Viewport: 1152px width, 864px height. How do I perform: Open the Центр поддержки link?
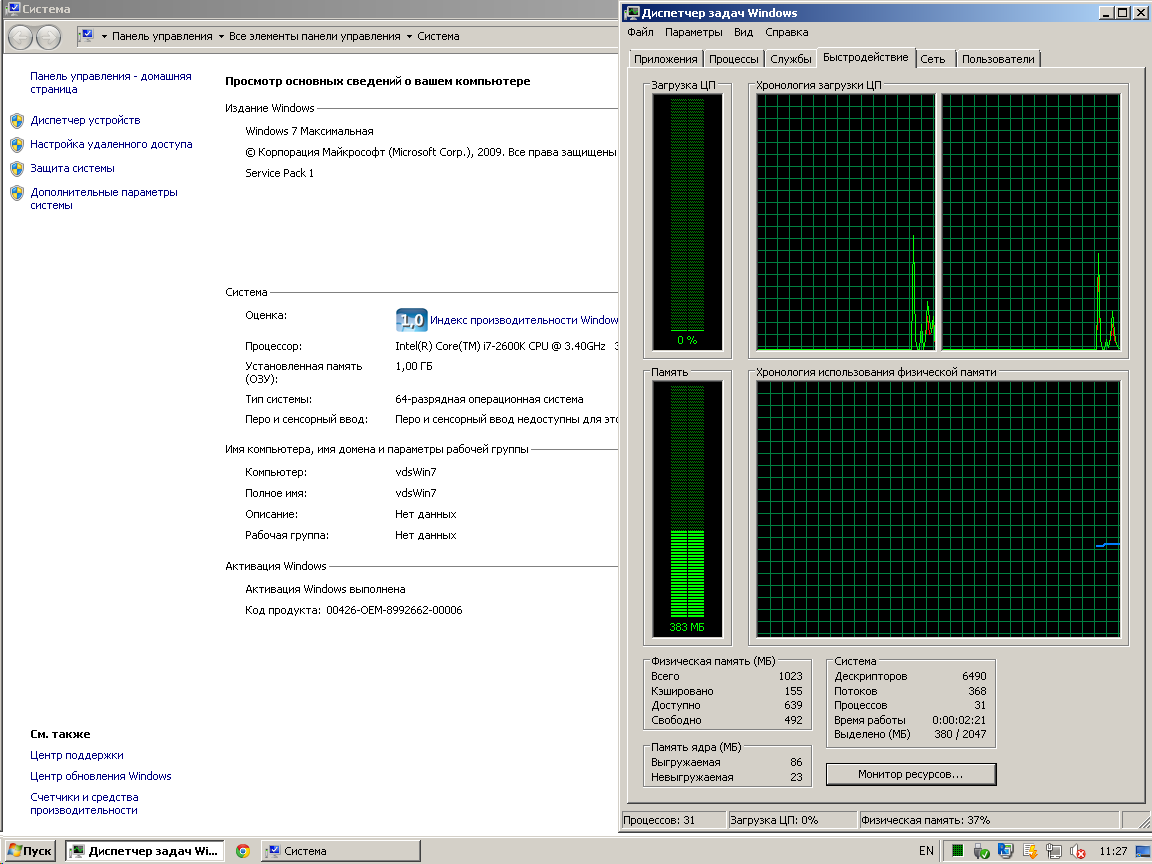click(x=76, y=755)
